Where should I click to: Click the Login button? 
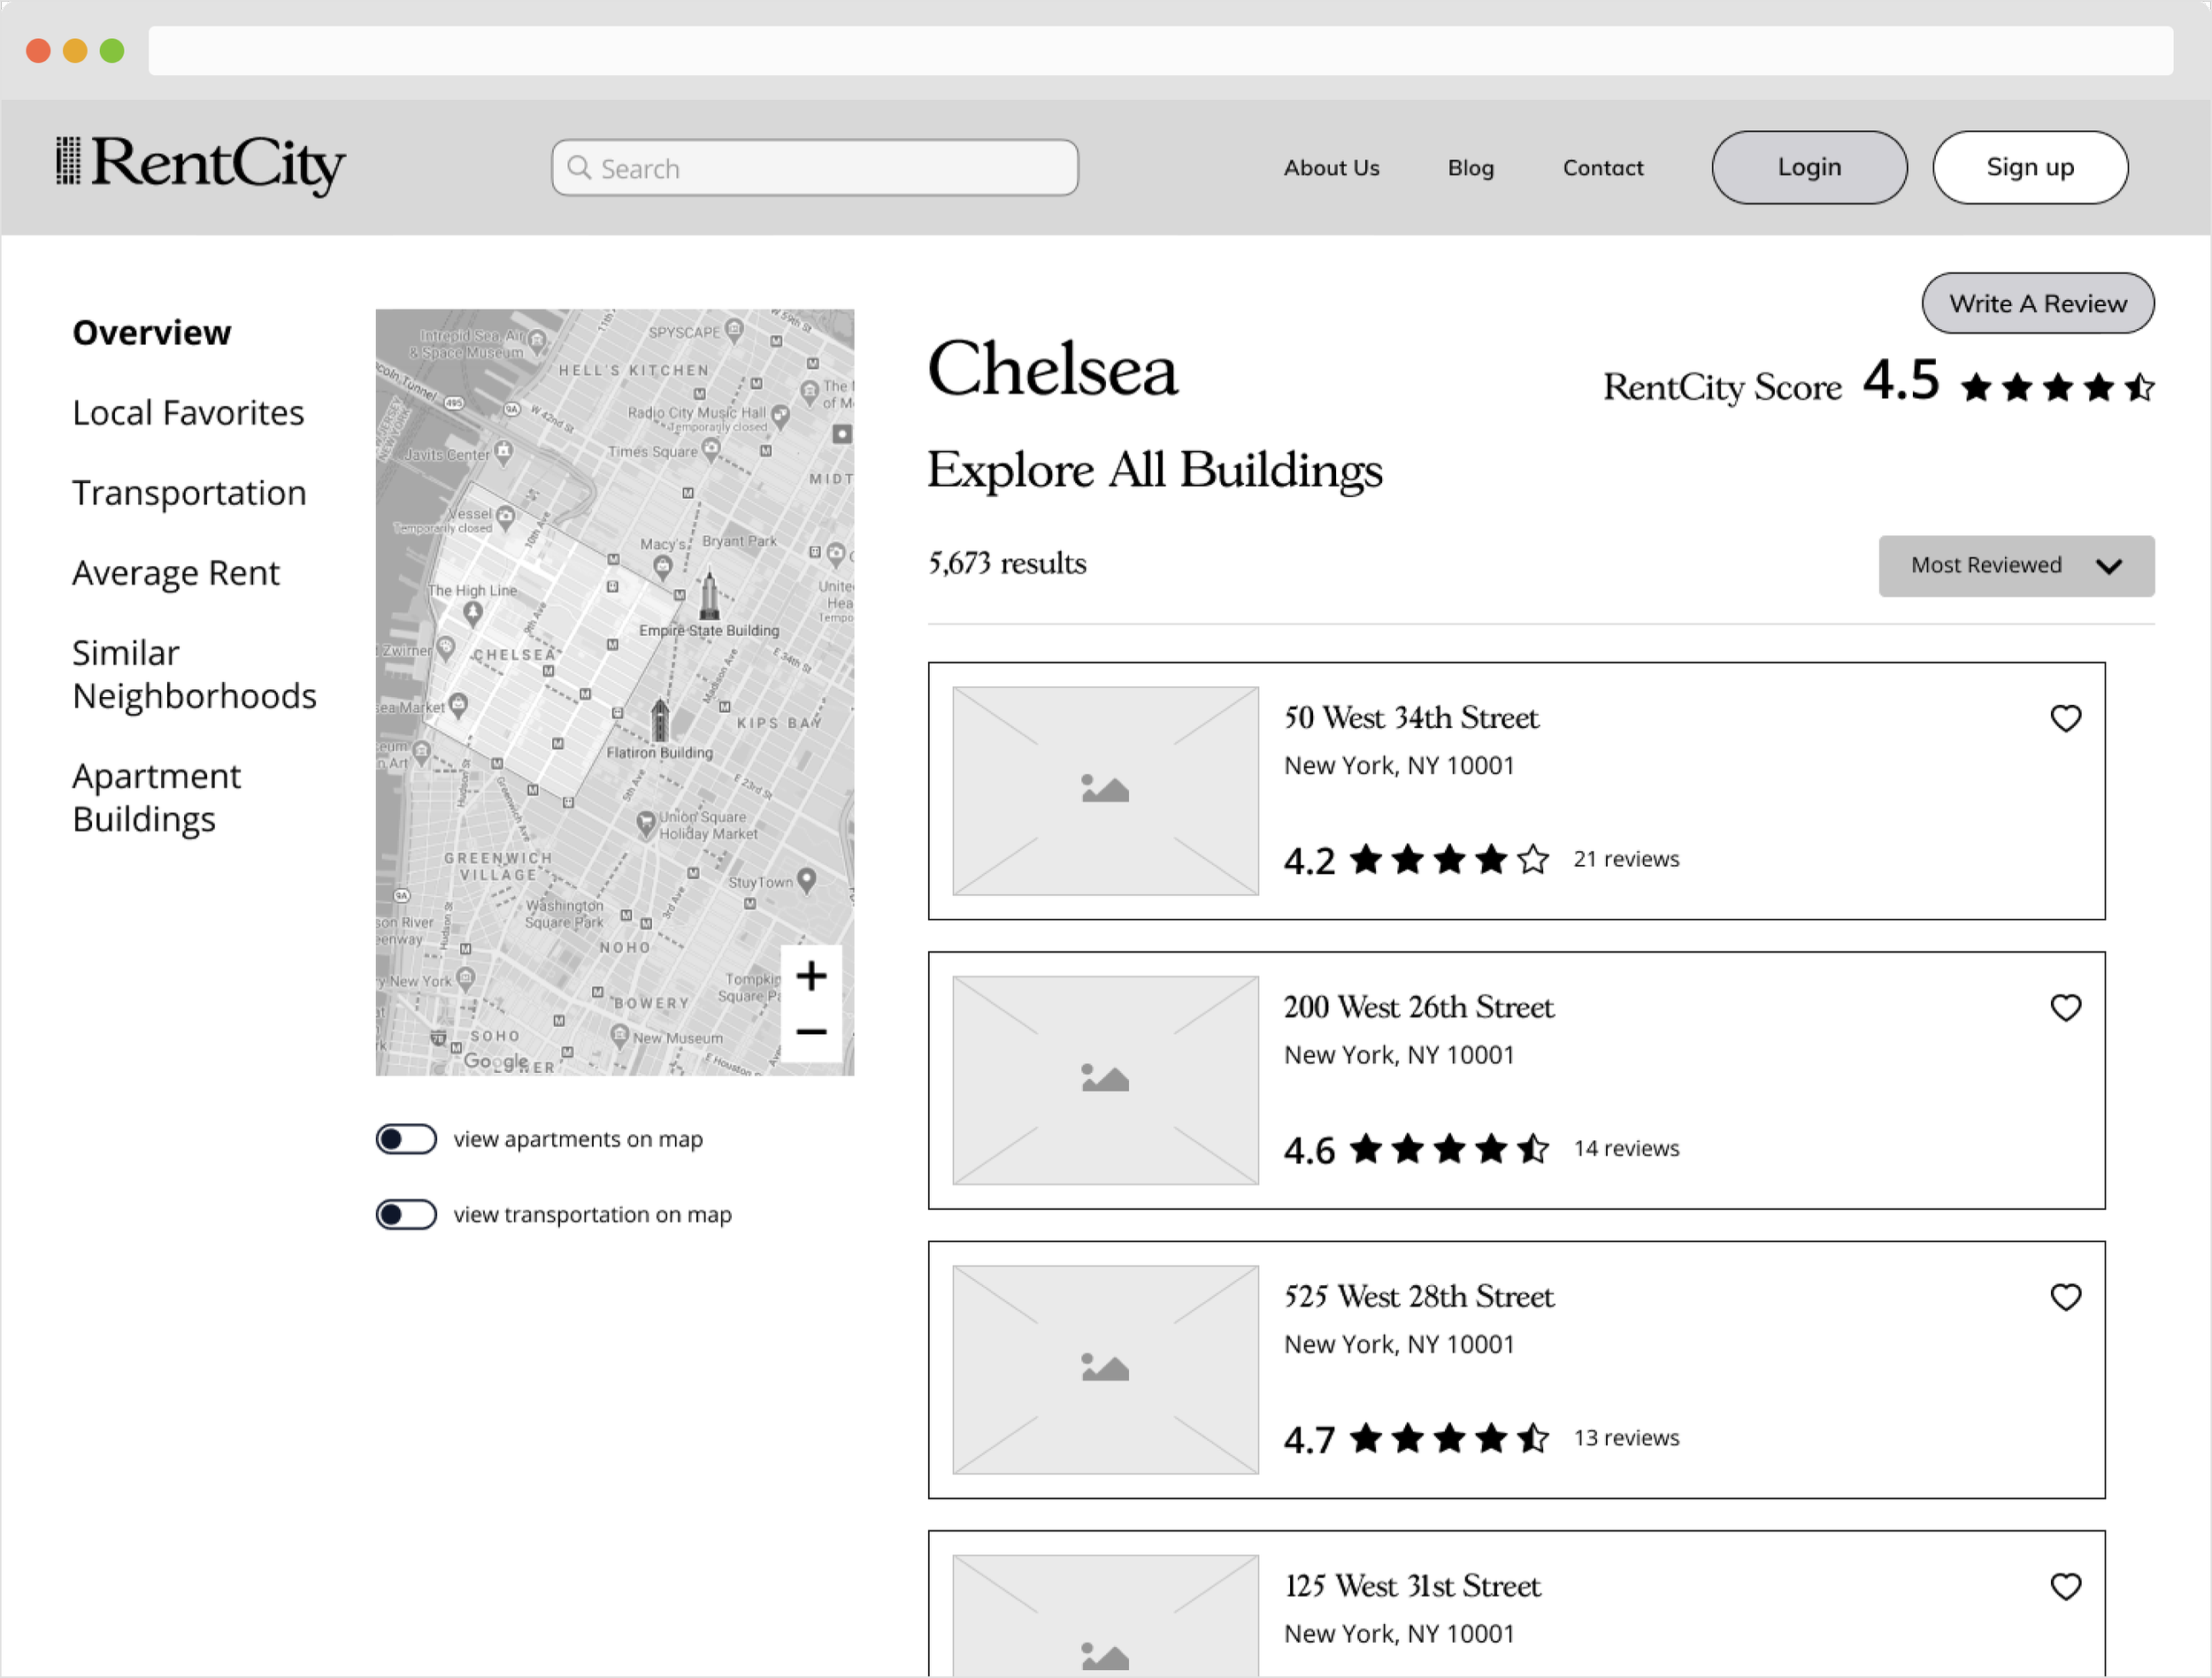pyautogui.click(x=1809, y=167)
